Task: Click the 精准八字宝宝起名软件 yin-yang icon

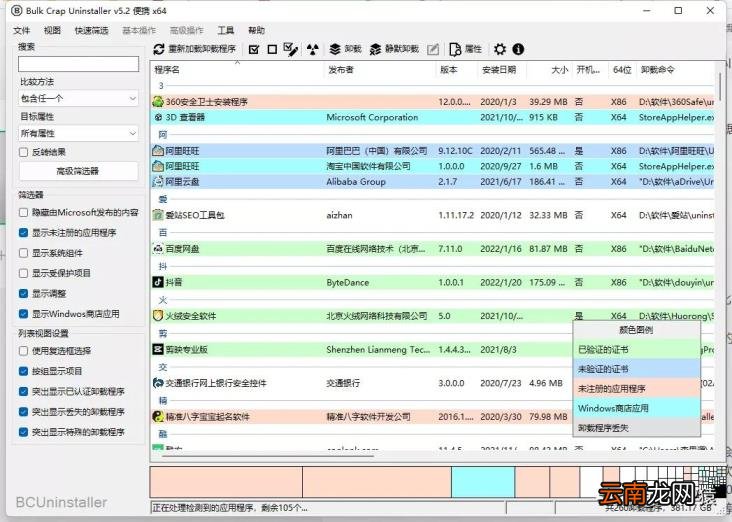Action: (158, 416)
